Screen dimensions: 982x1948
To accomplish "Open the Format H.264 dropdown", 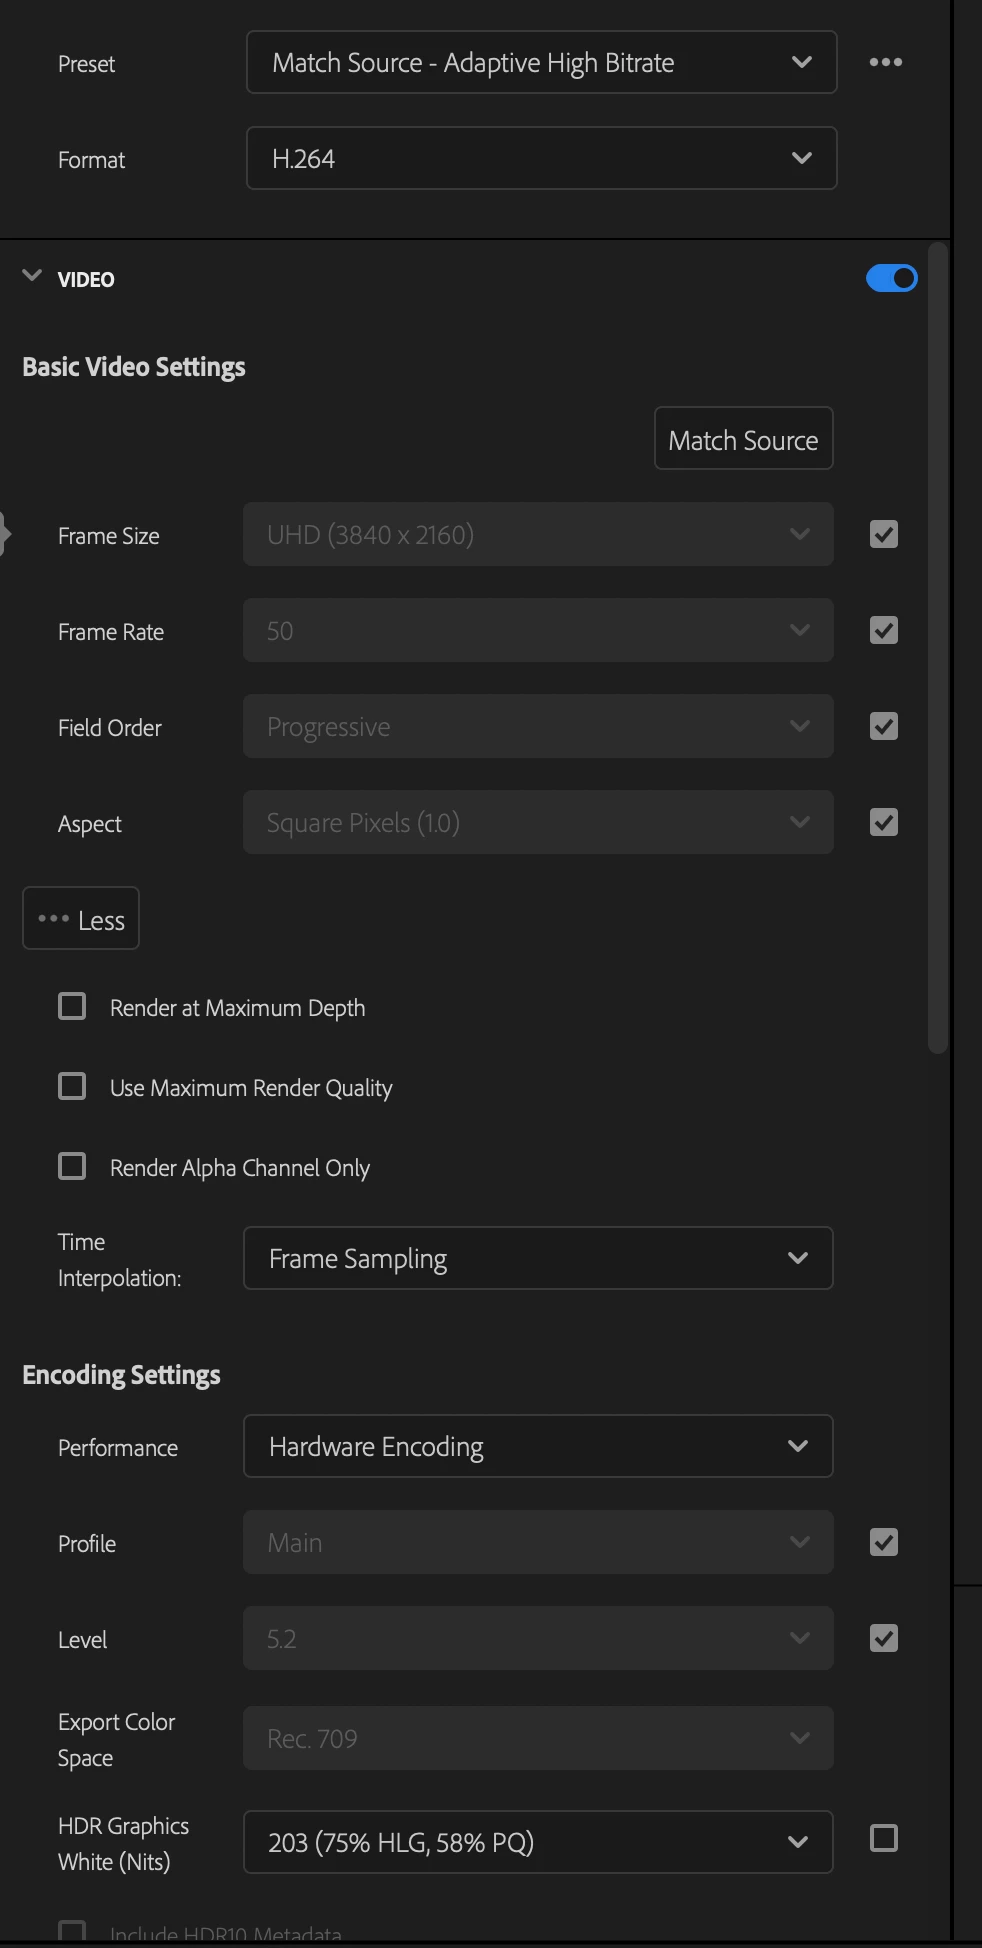I will click(x=541, y=158).
